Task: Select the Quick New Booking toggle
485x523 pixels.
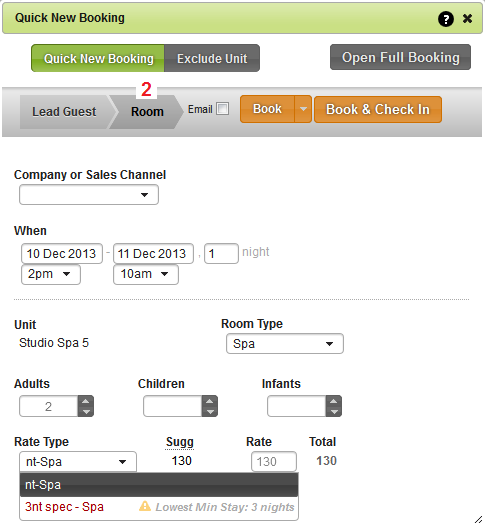Action: pyautogui.click(x=98, y=58)
